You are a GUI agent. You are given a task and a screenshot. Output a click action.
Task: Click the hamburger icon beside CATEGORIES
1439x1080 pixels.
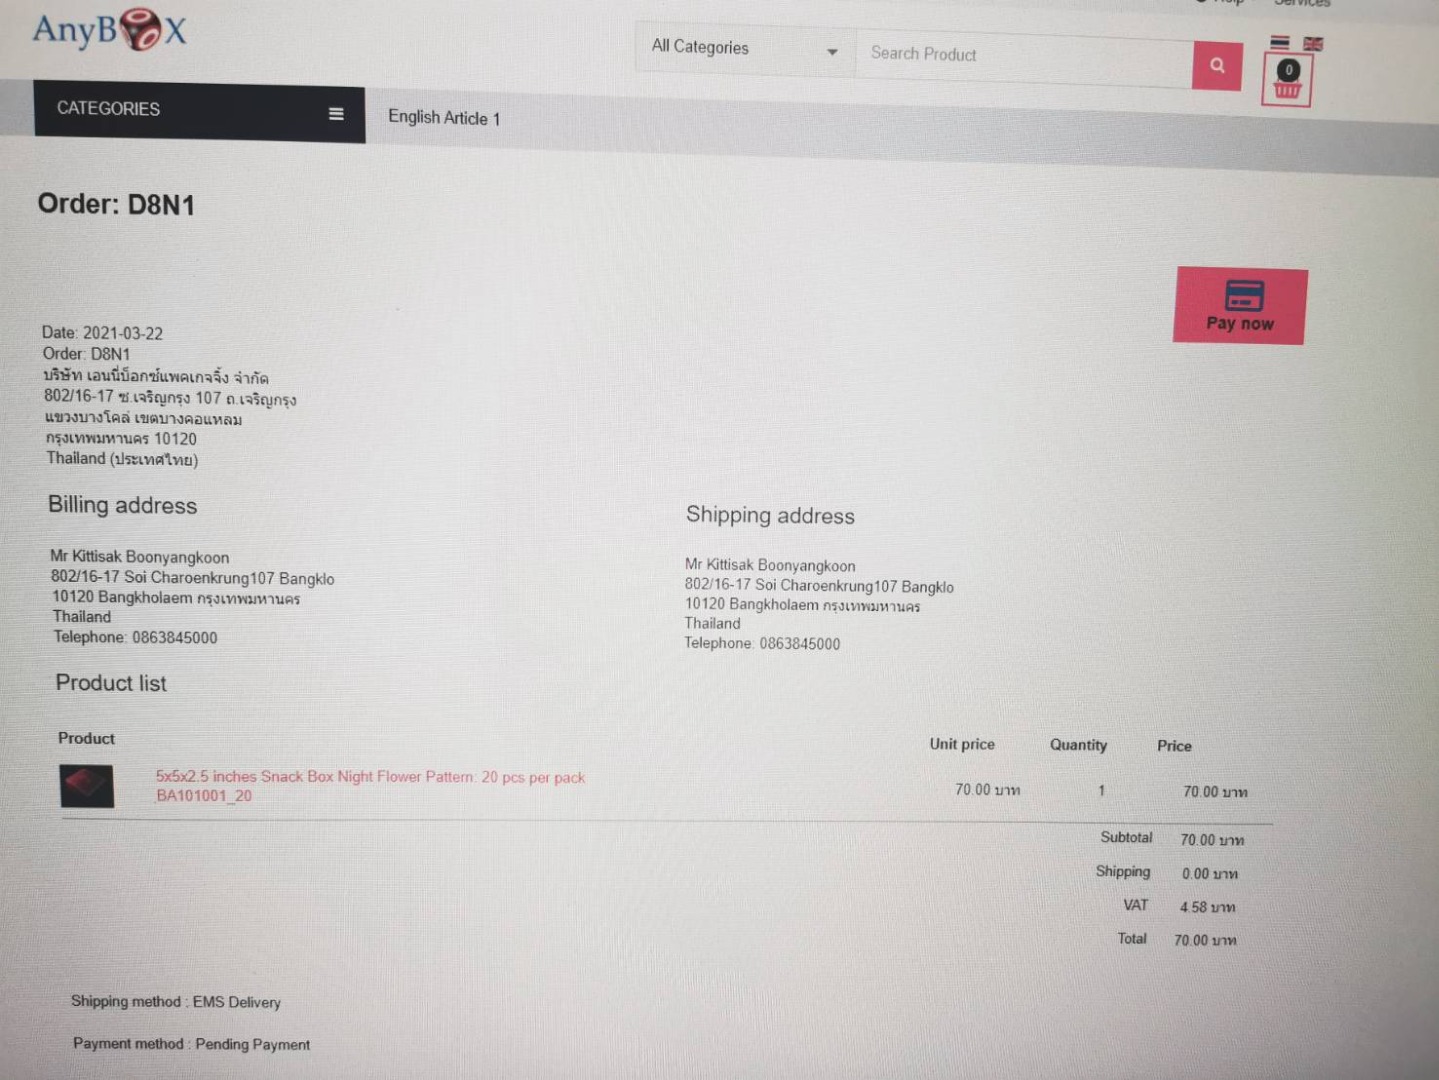(x=336, y=114)
